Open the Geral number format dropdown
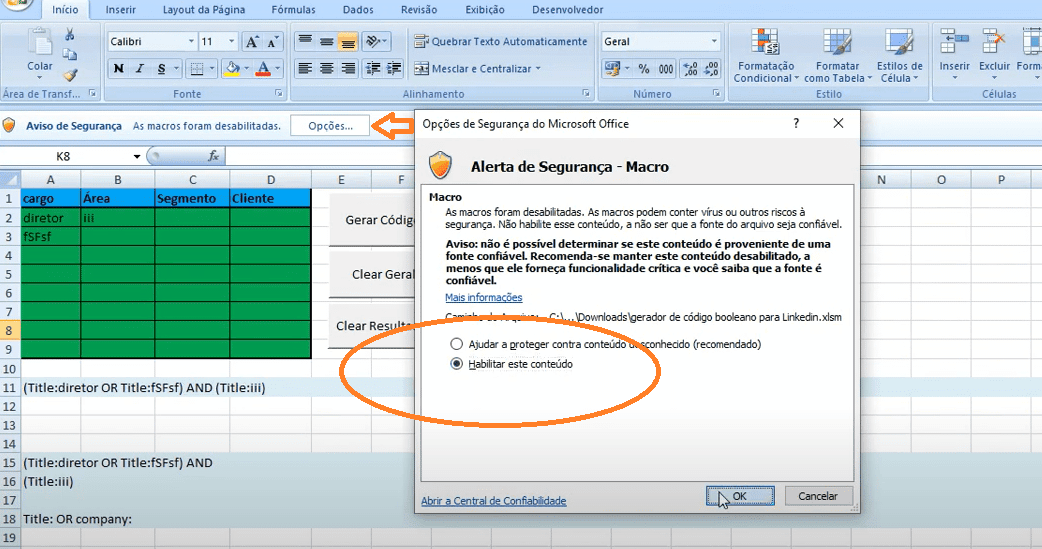Image resolution: width=1042 pixels, height=549 pixels. point(714,41)
